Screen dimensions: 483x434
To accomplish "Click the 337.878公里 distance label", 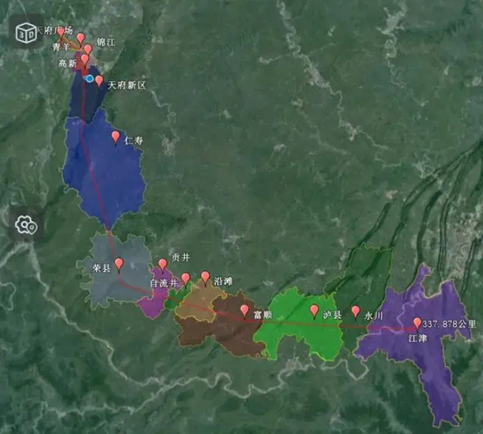I will [449, 324].
